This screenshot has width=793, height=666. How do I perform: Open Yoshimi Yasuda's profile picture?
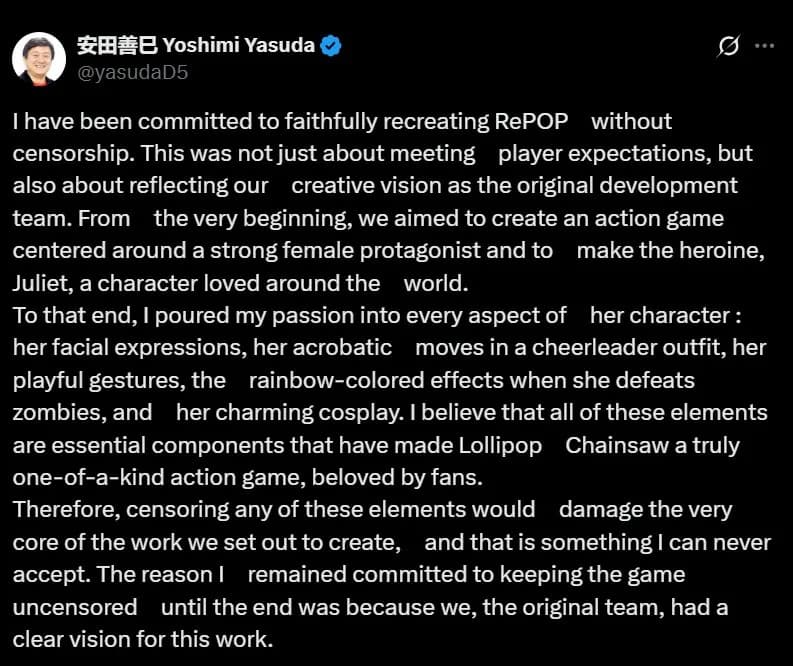(x=39, y=59)
